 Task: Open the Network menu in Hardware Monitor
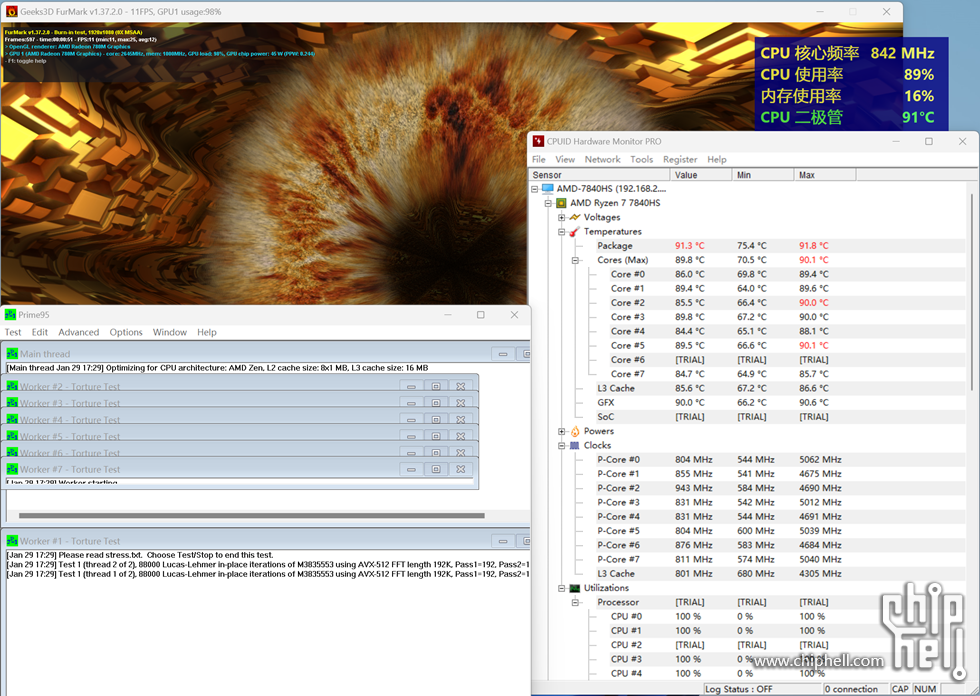click(x=602, y=159)
